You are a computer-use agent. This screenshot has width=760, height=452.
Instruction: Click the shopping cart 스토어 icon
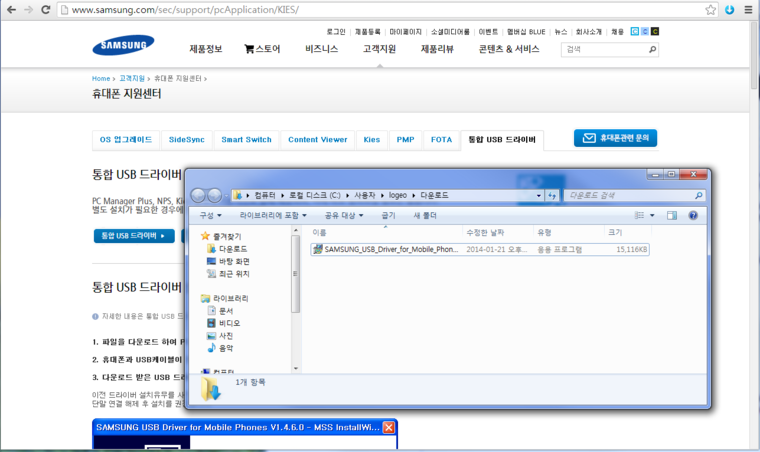click(249, 49)
